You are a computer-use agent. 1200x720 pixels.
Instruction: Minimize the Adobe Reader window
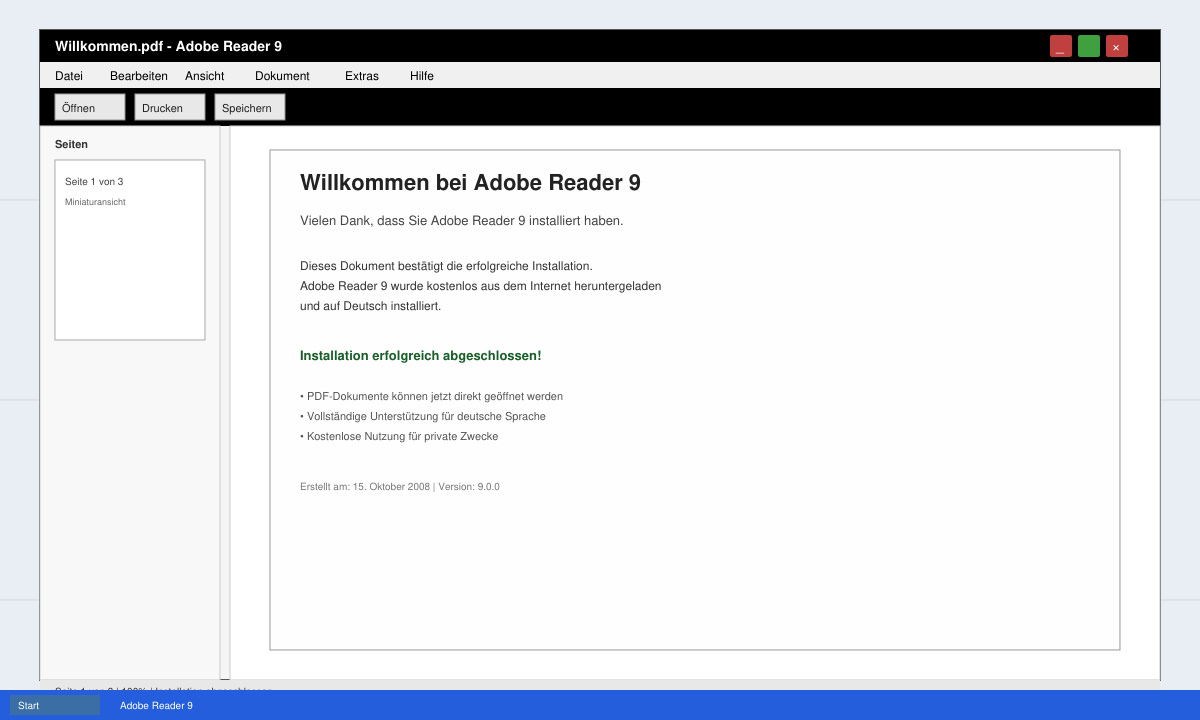(1061, 46)
